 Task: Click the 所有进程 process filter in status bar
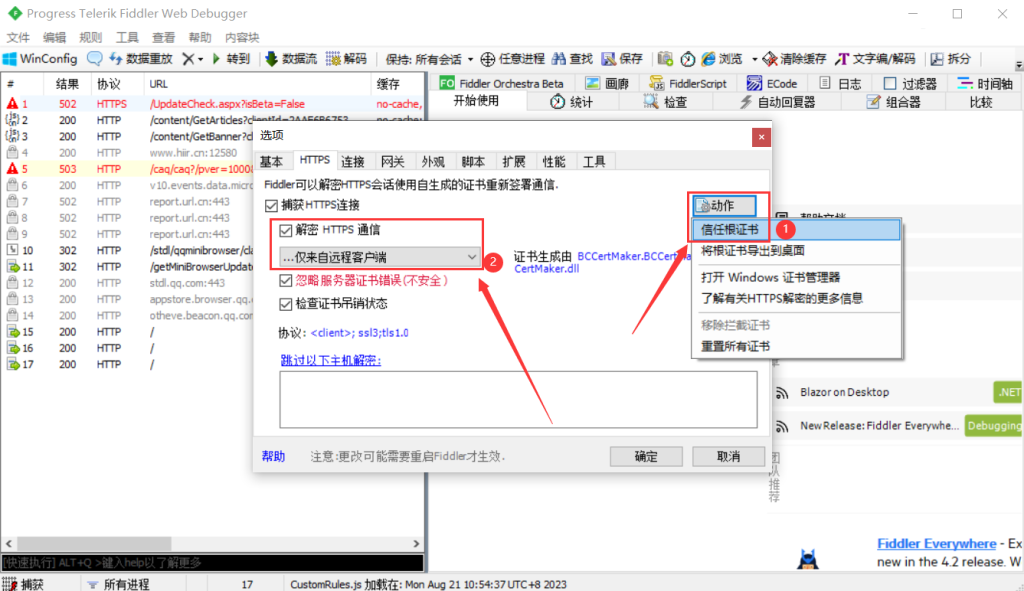119,584
